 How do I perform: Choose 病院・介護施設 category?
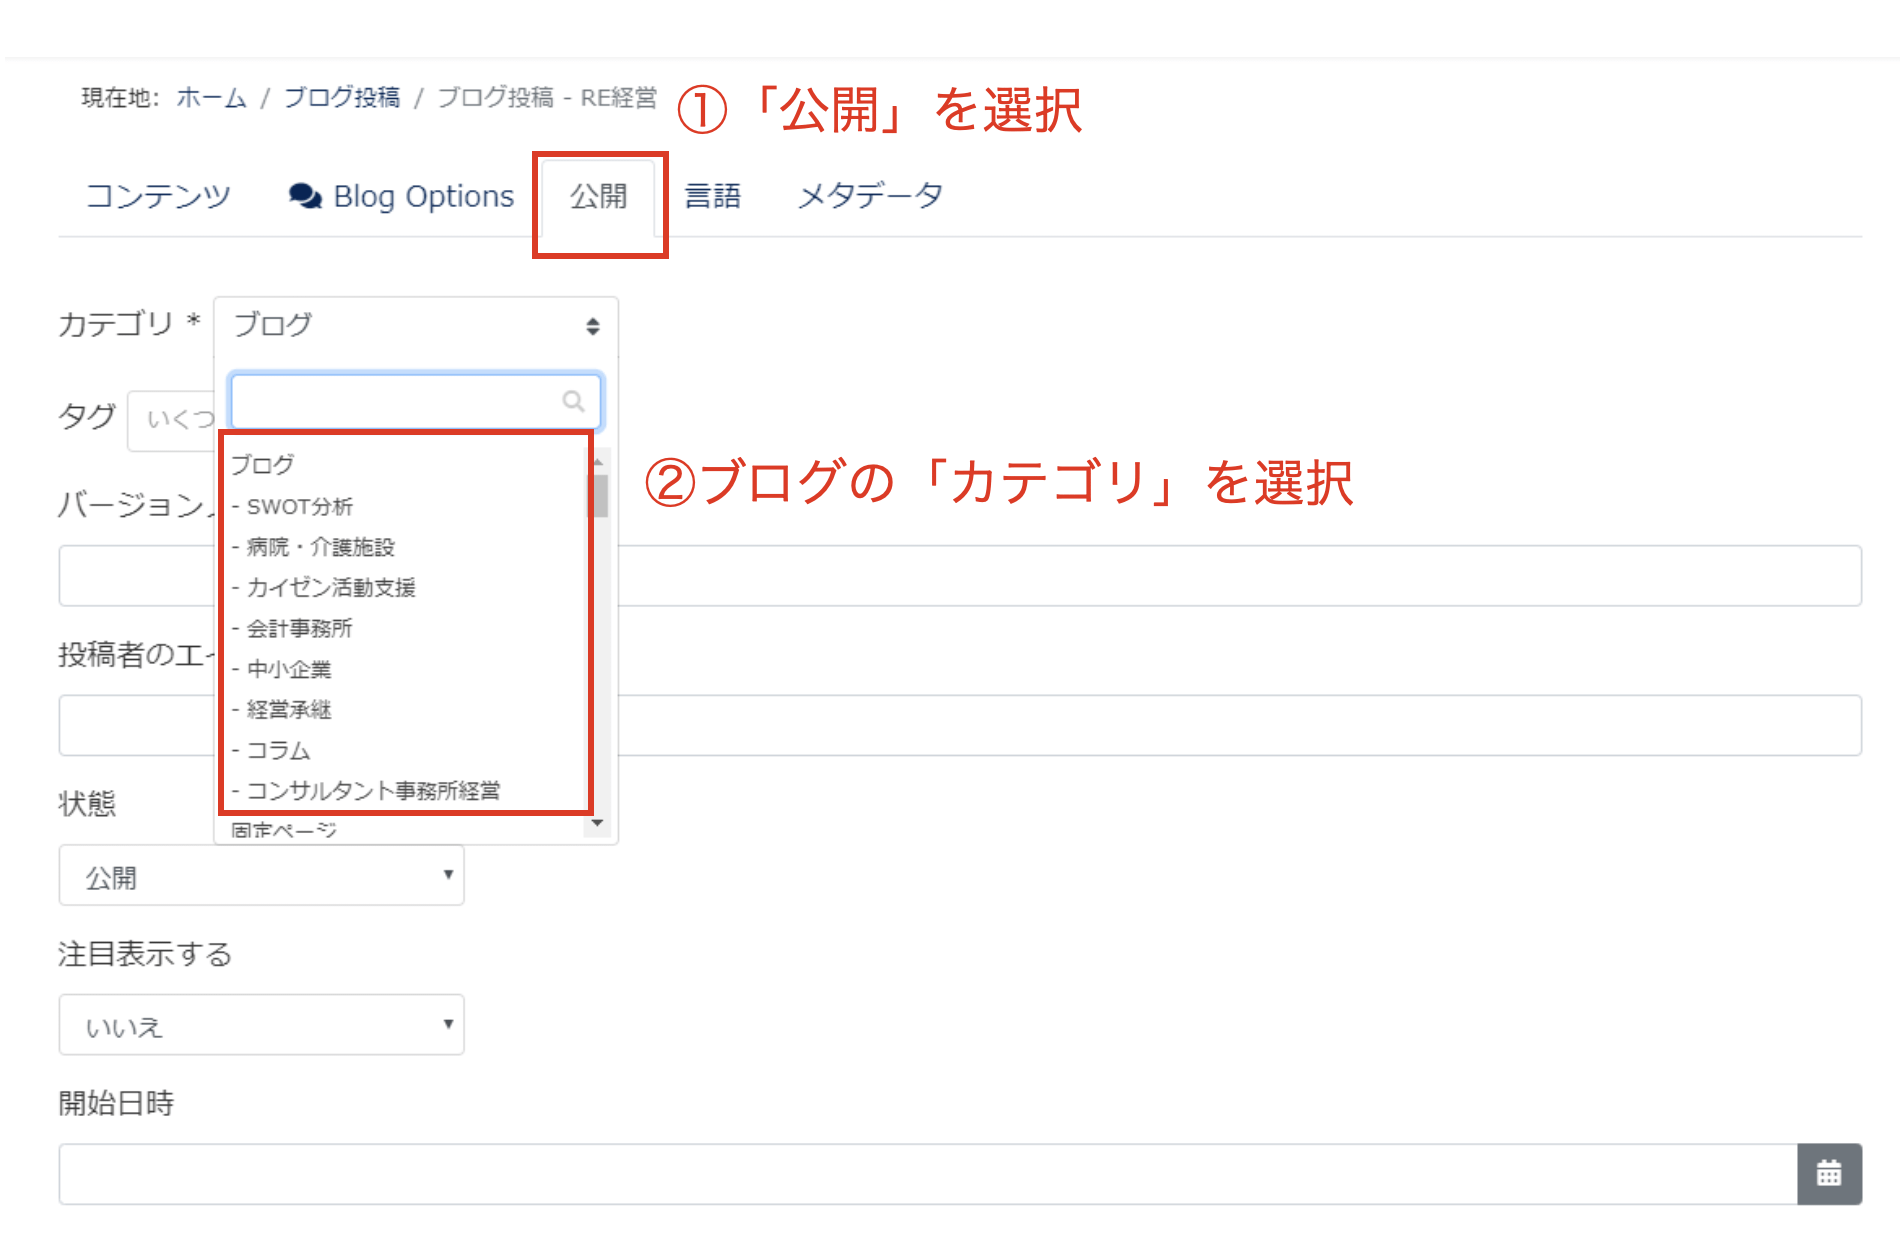click(320, 547)
